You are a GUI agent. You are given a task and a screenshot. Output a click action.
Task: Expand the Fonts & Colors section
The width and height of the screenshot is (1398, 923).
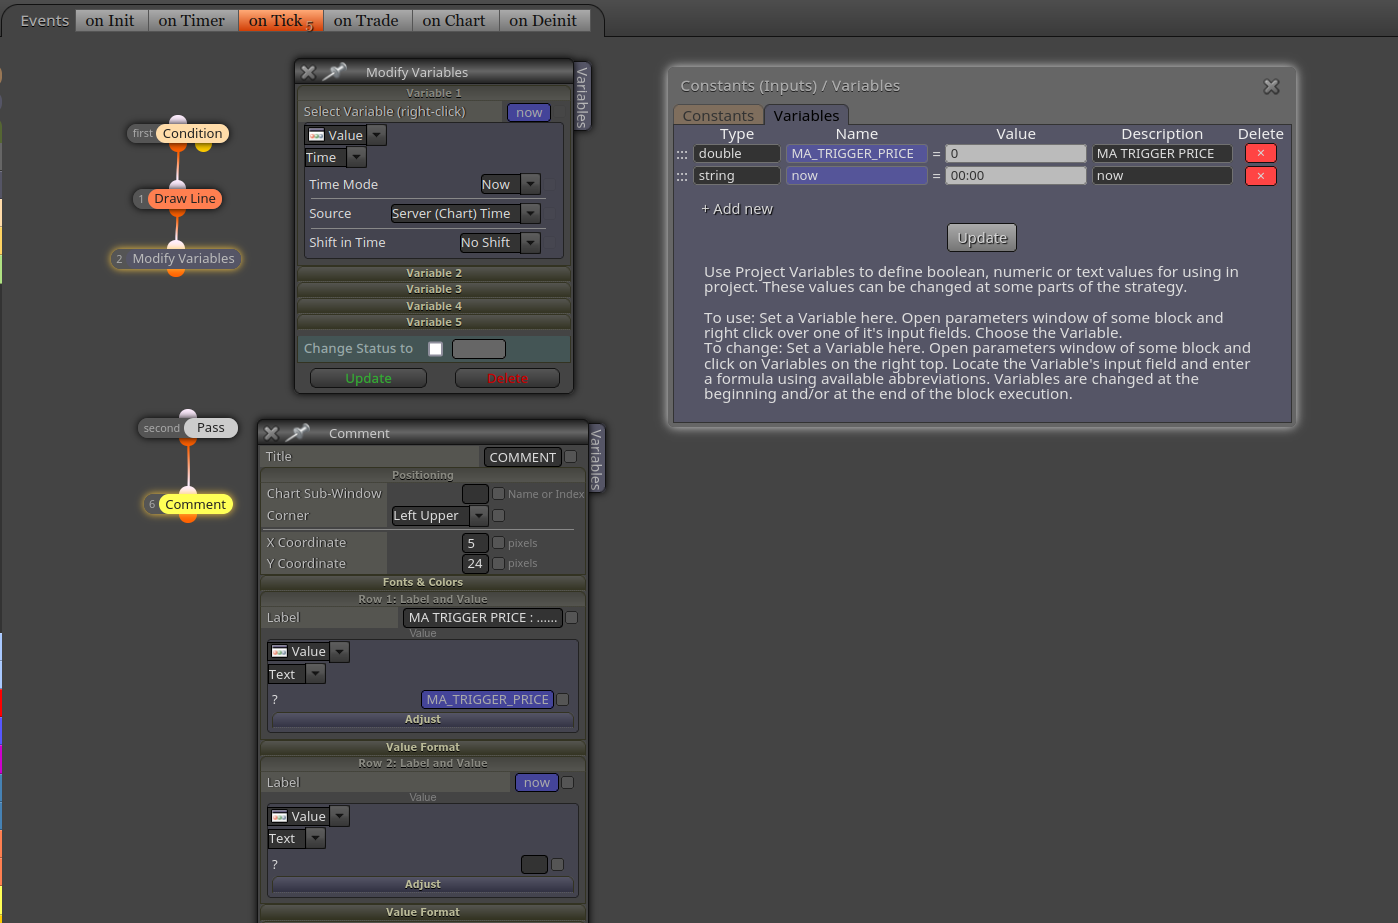click(422, 582)
